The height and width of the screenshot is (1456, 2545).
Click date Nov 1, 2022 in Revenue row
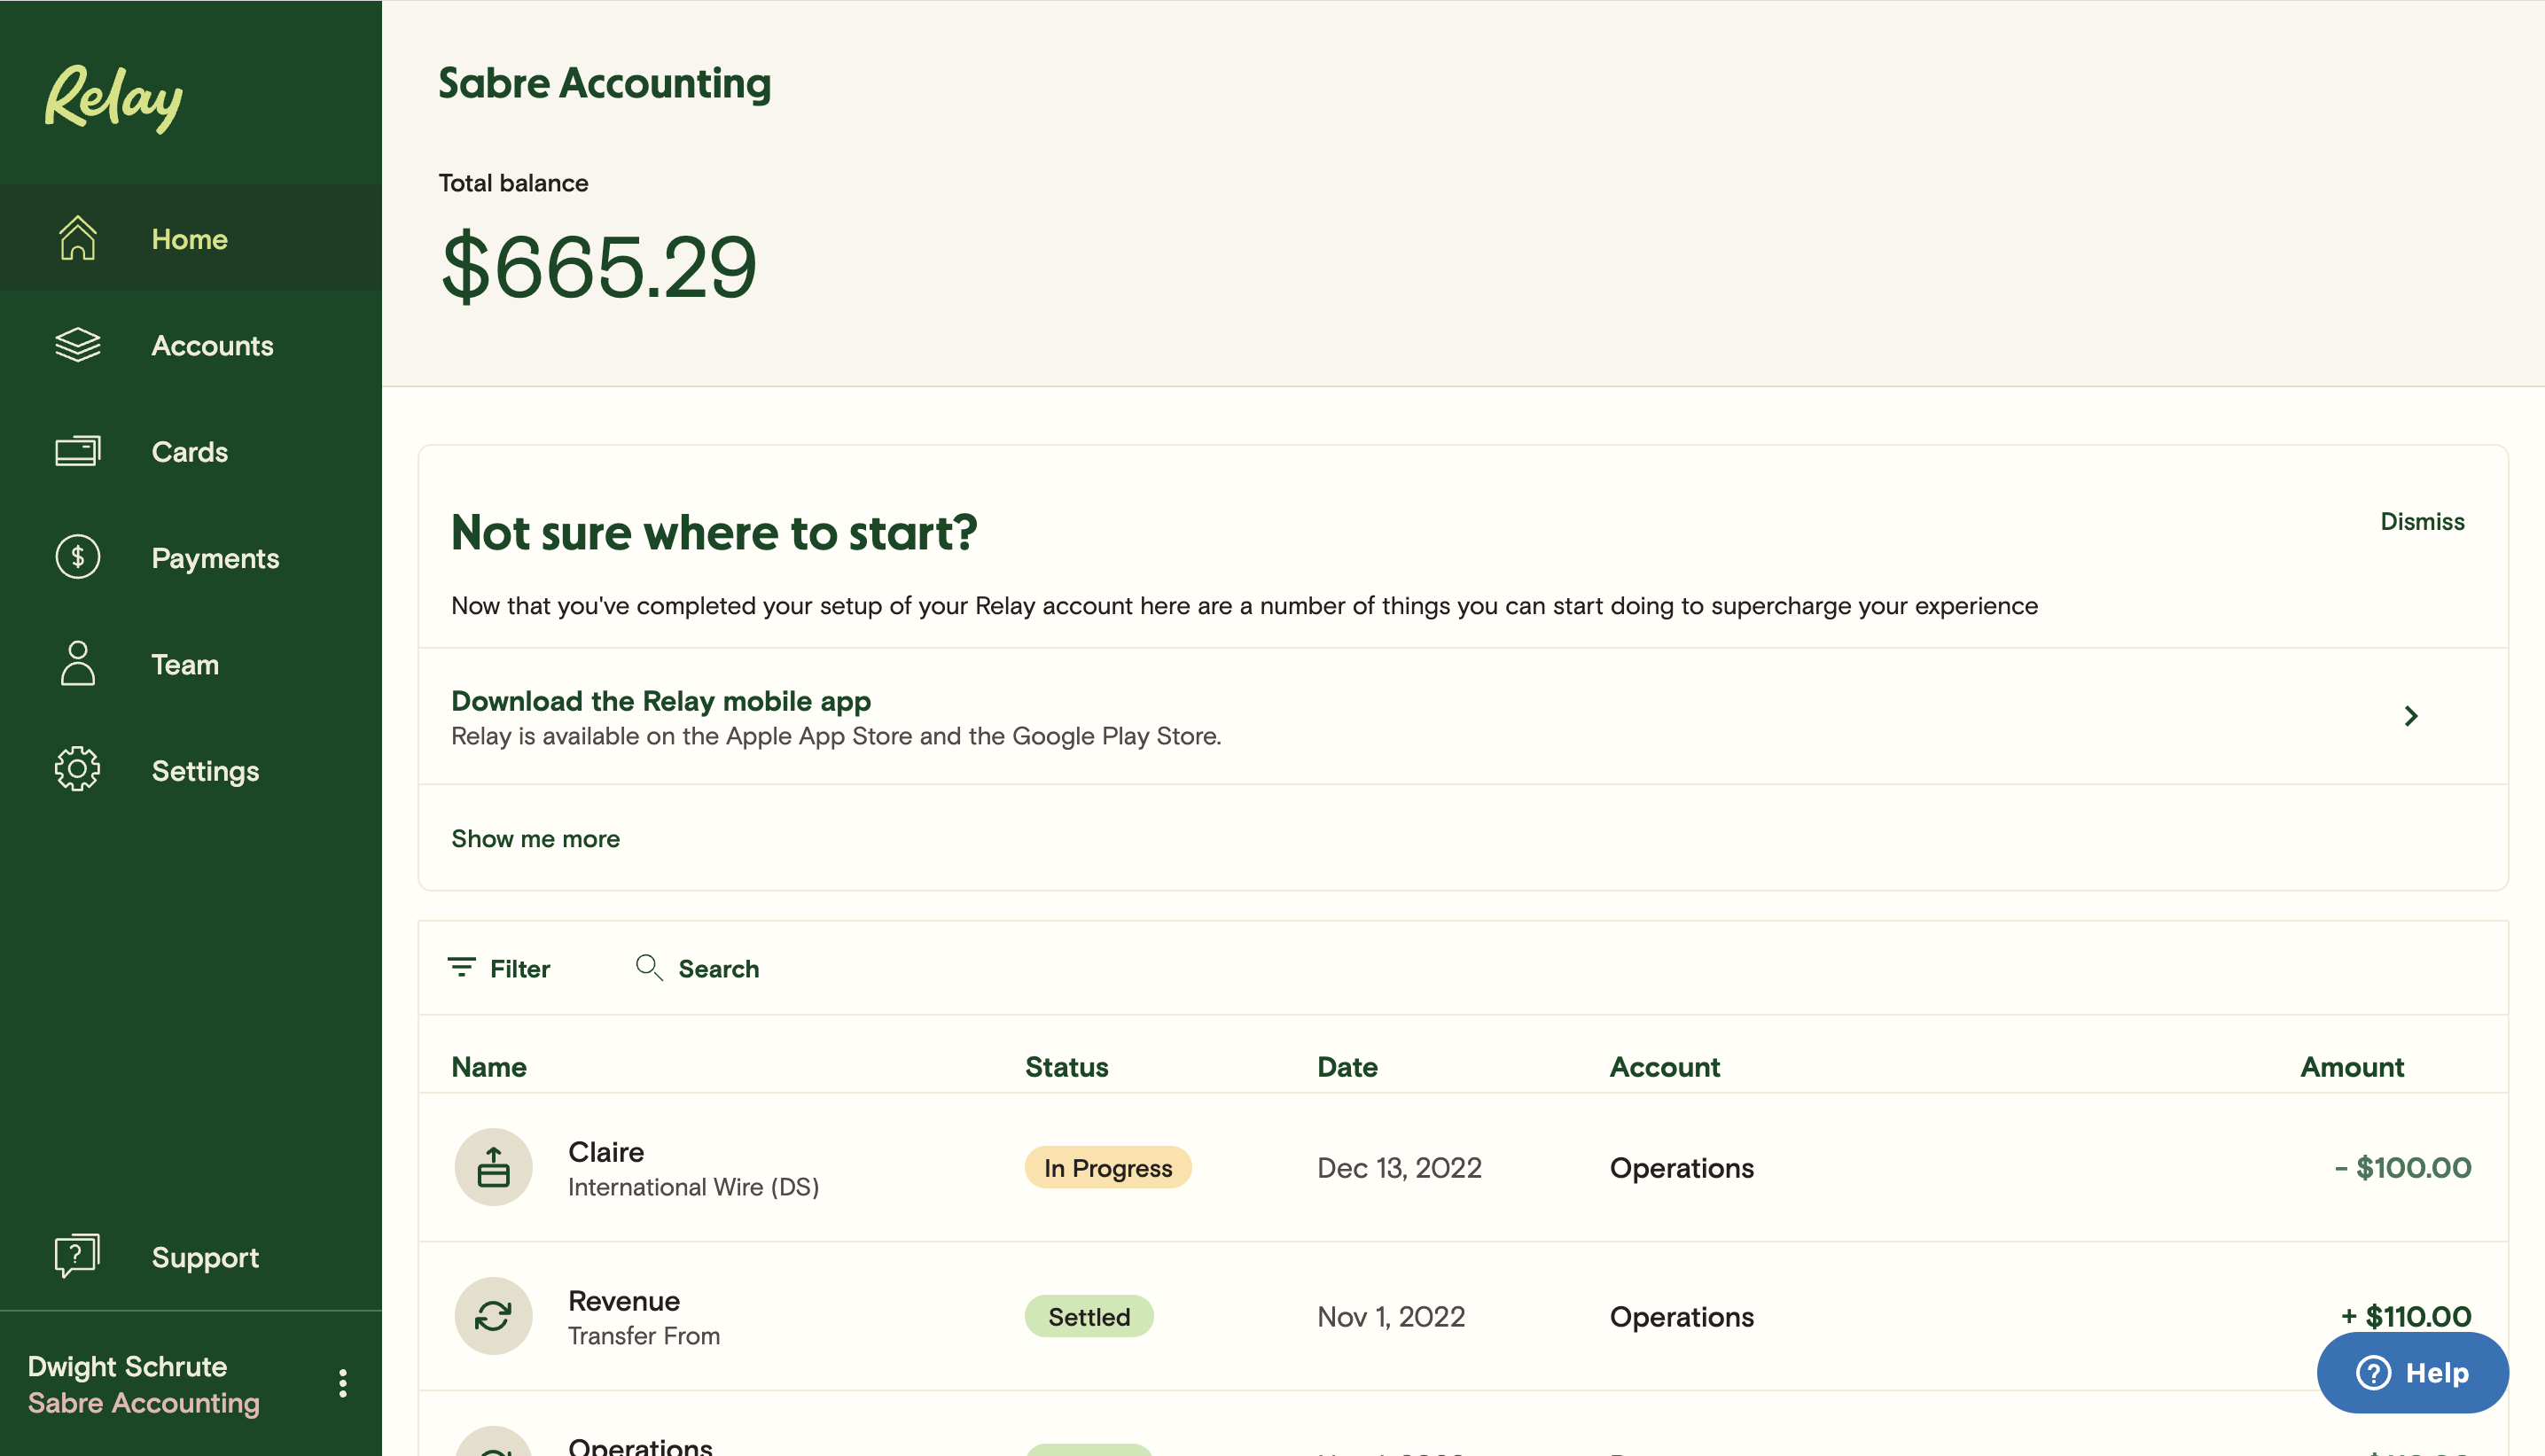click(1391, 1316)
